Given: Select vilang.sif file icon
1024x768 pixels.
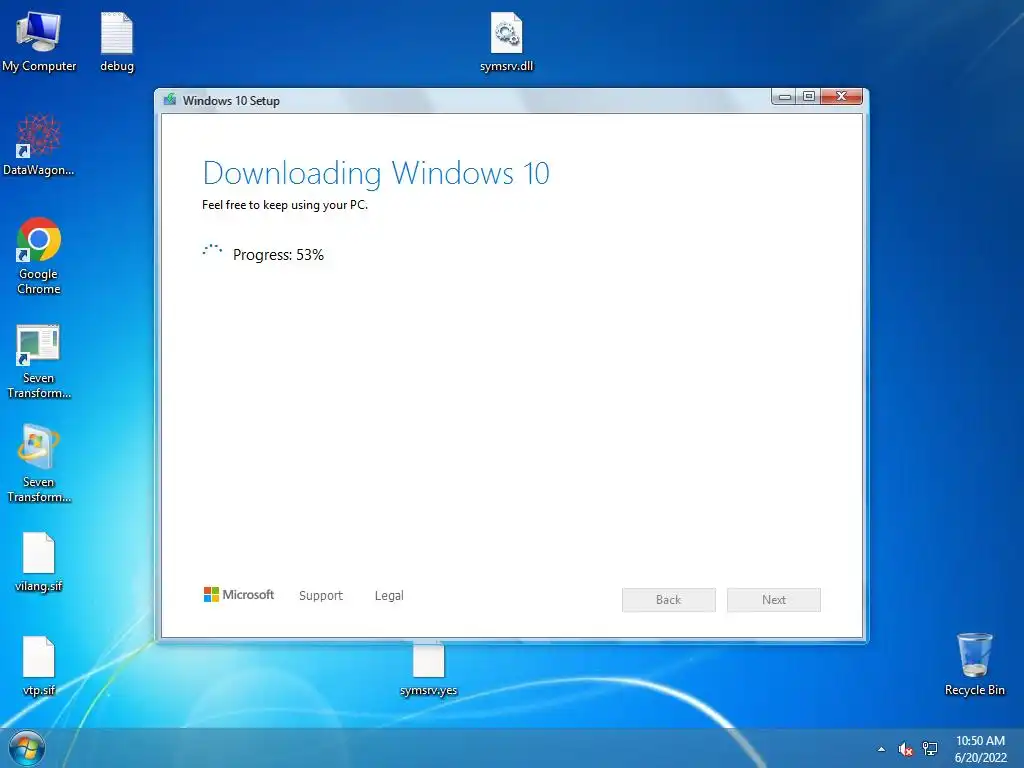Looking at the screenshot, I should pyautogui.click(x=39, y=562).
